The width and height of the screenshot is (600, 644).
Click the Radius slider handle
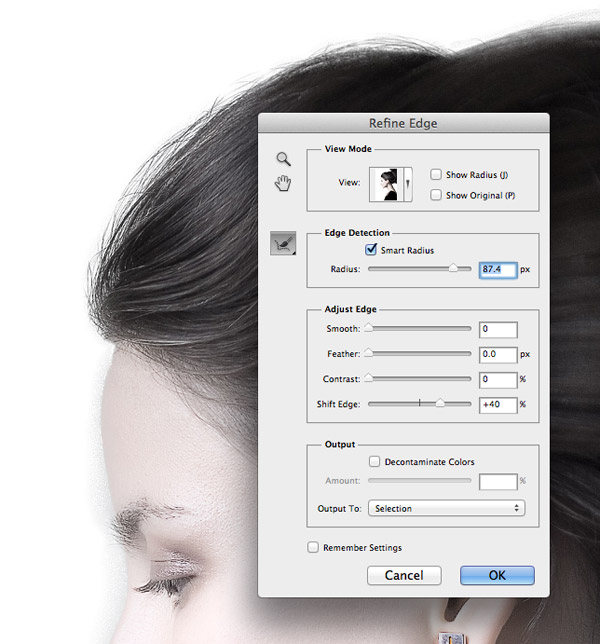[x=454, y=268]
